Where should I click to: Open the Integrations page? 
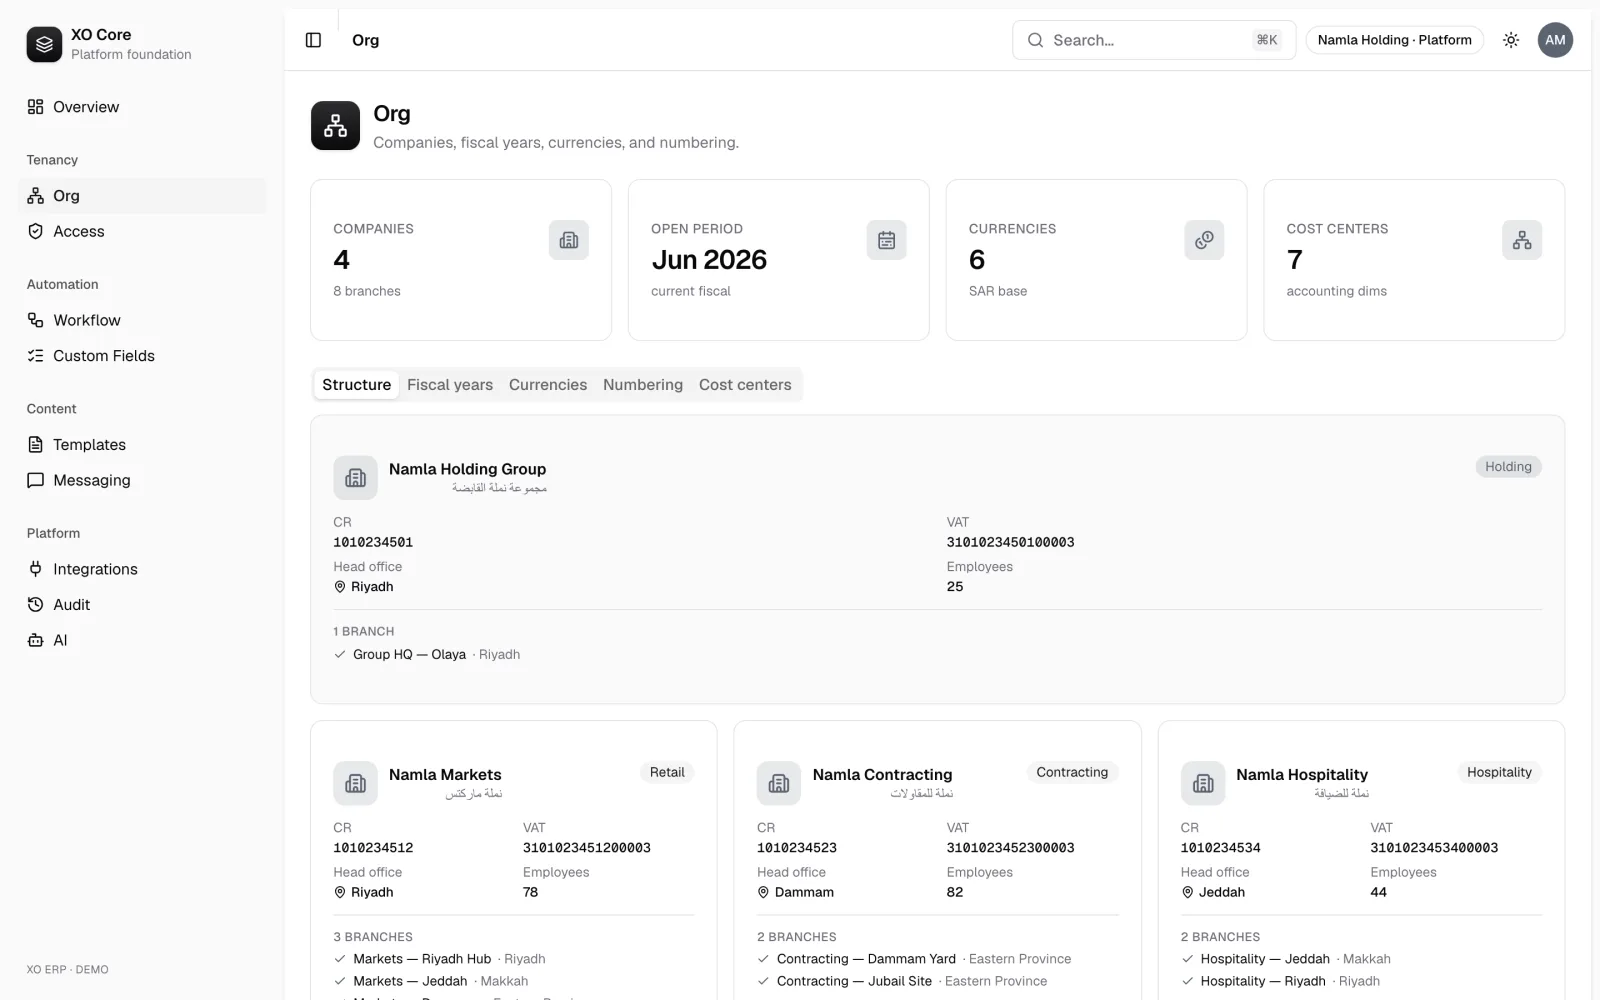[142, 569]
